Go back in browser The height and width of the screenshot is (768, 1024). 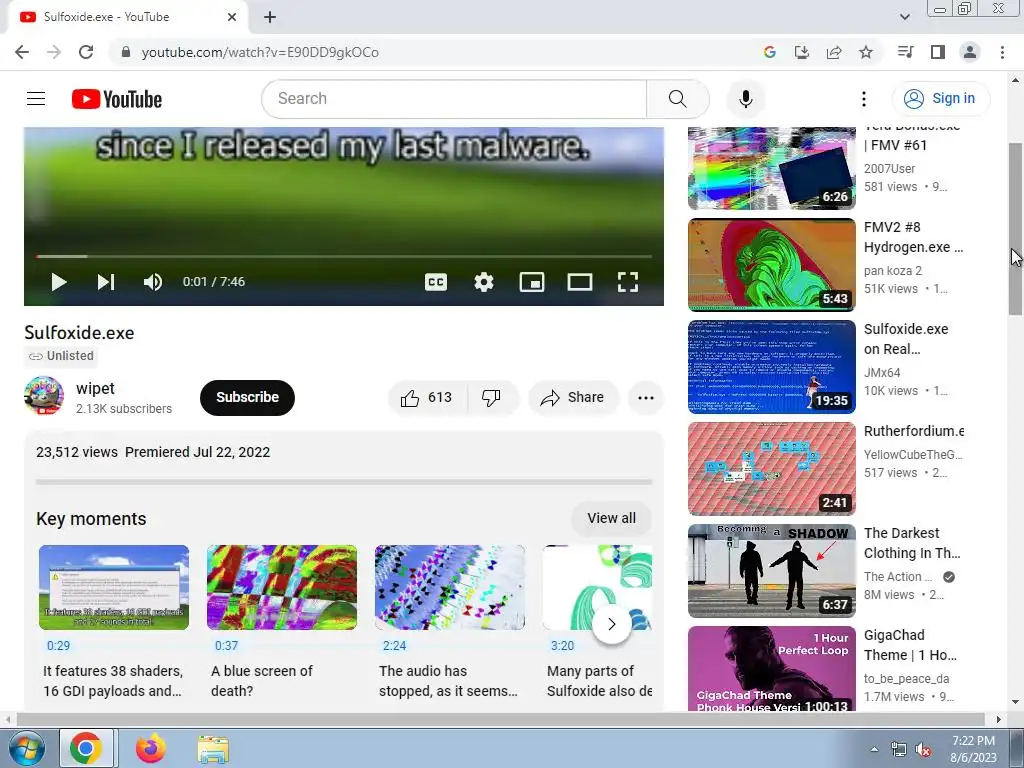coord(22,52)
